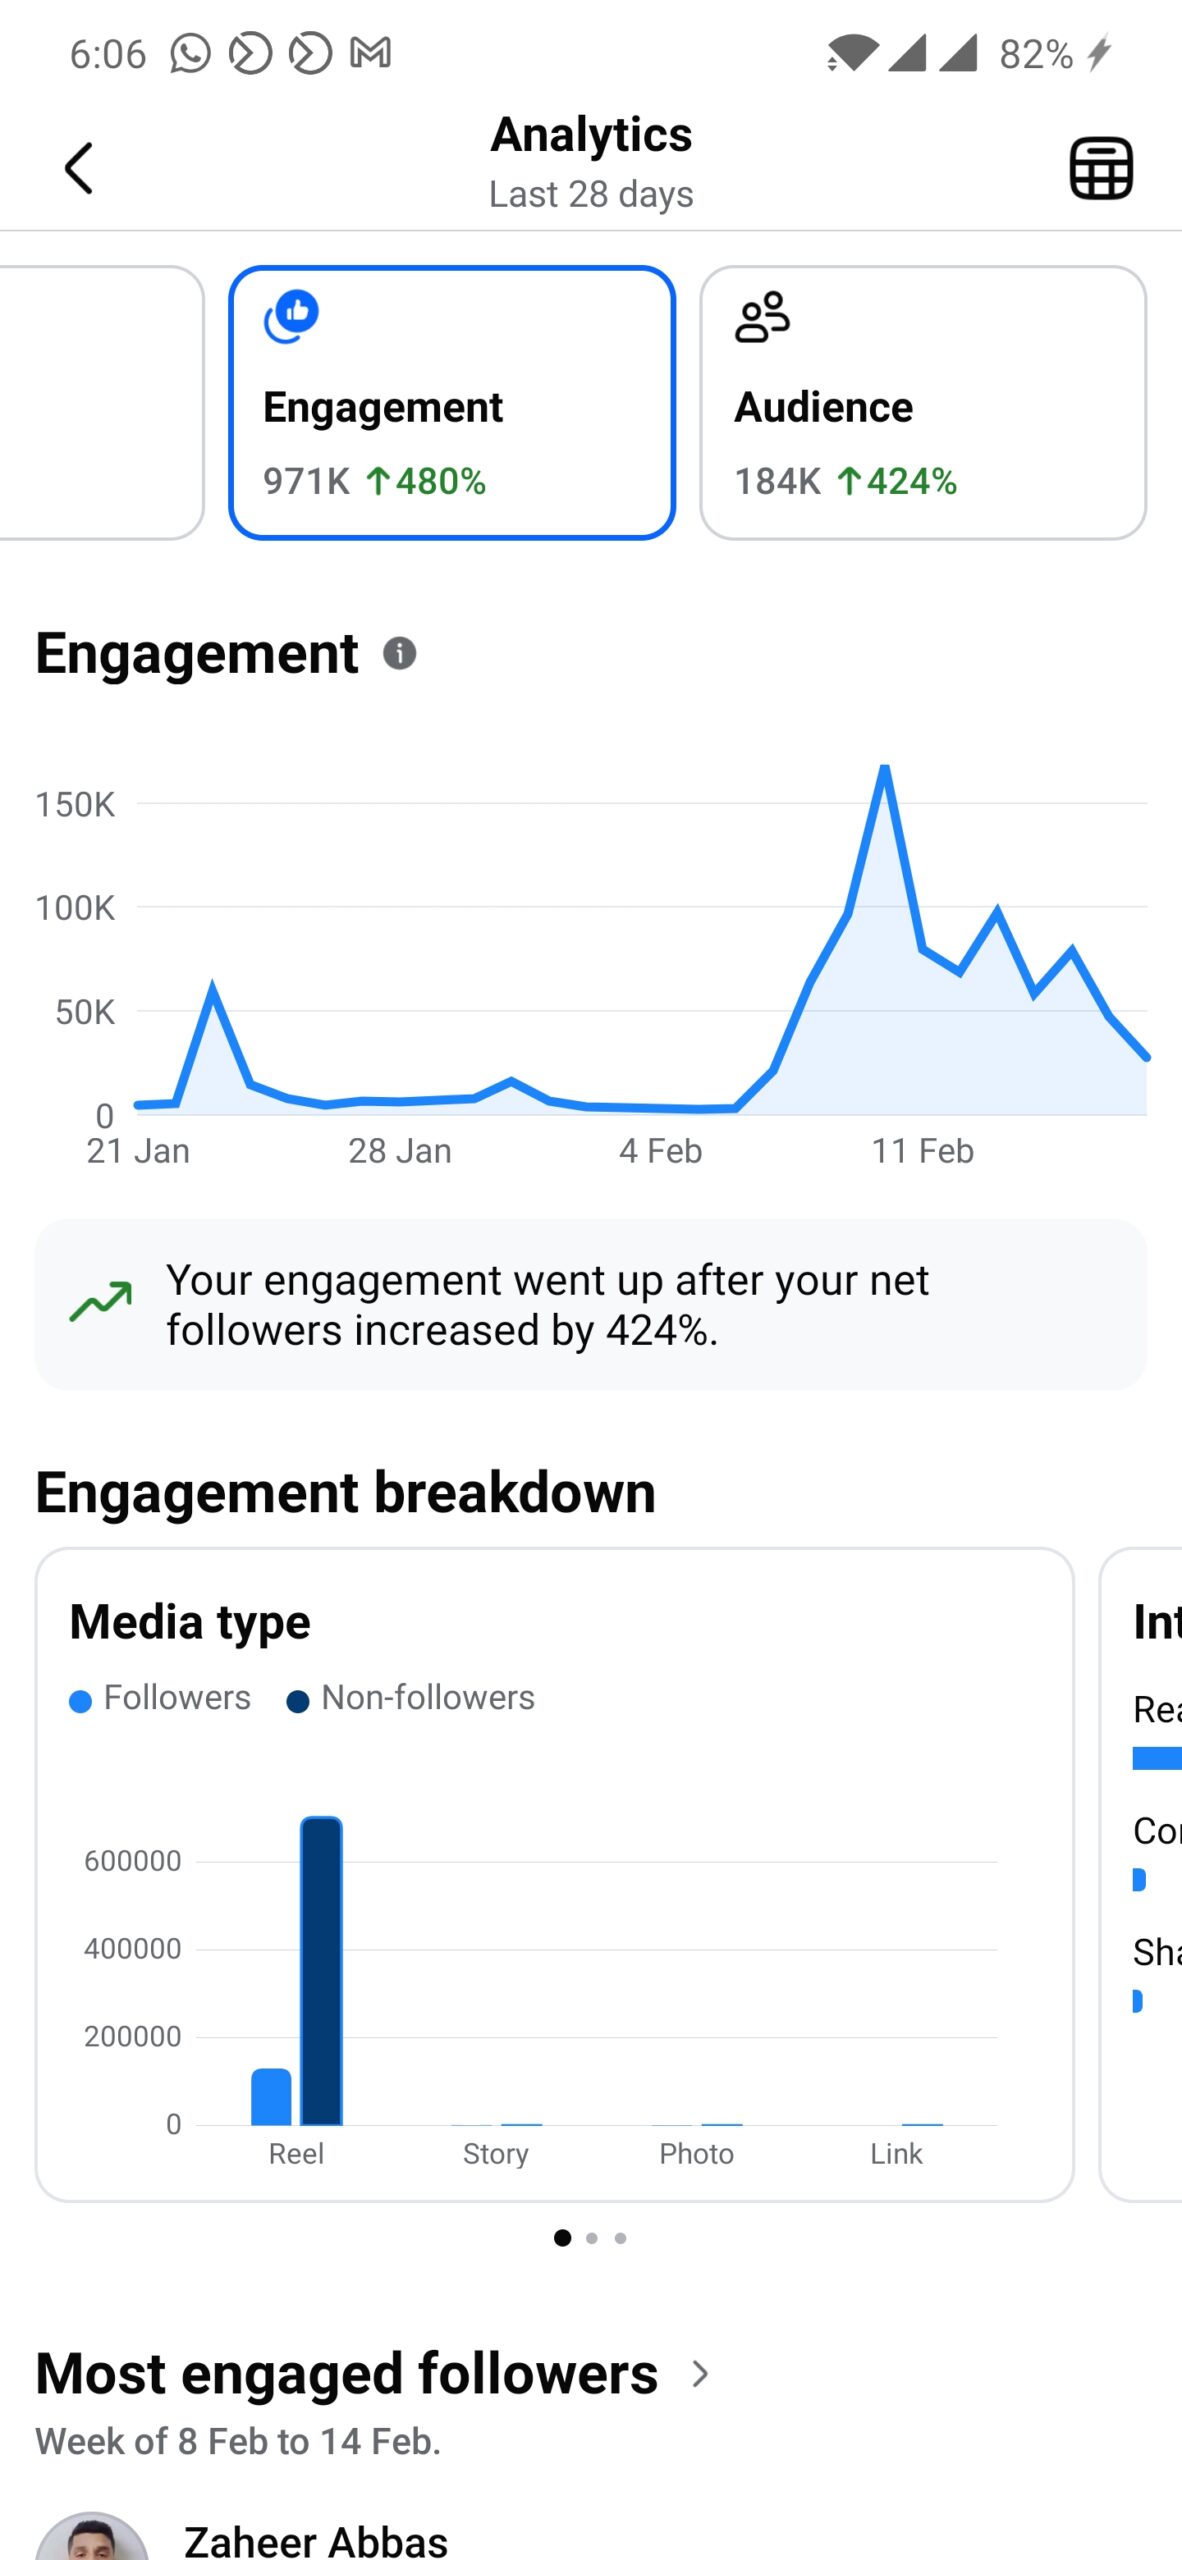This screenshot has width=1182, height=2560.
Task: Open Zaheer Abbas profile picture
Action: 92,2540
